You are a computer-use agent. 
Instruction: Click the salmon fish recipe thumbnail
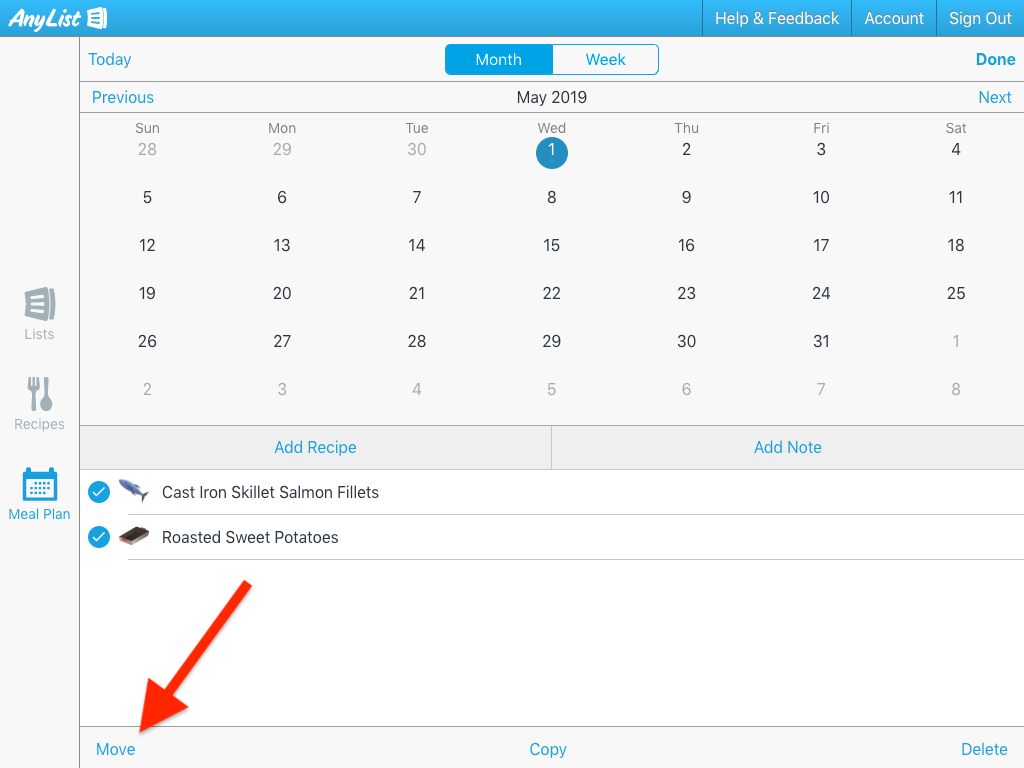tap(134, 491)
